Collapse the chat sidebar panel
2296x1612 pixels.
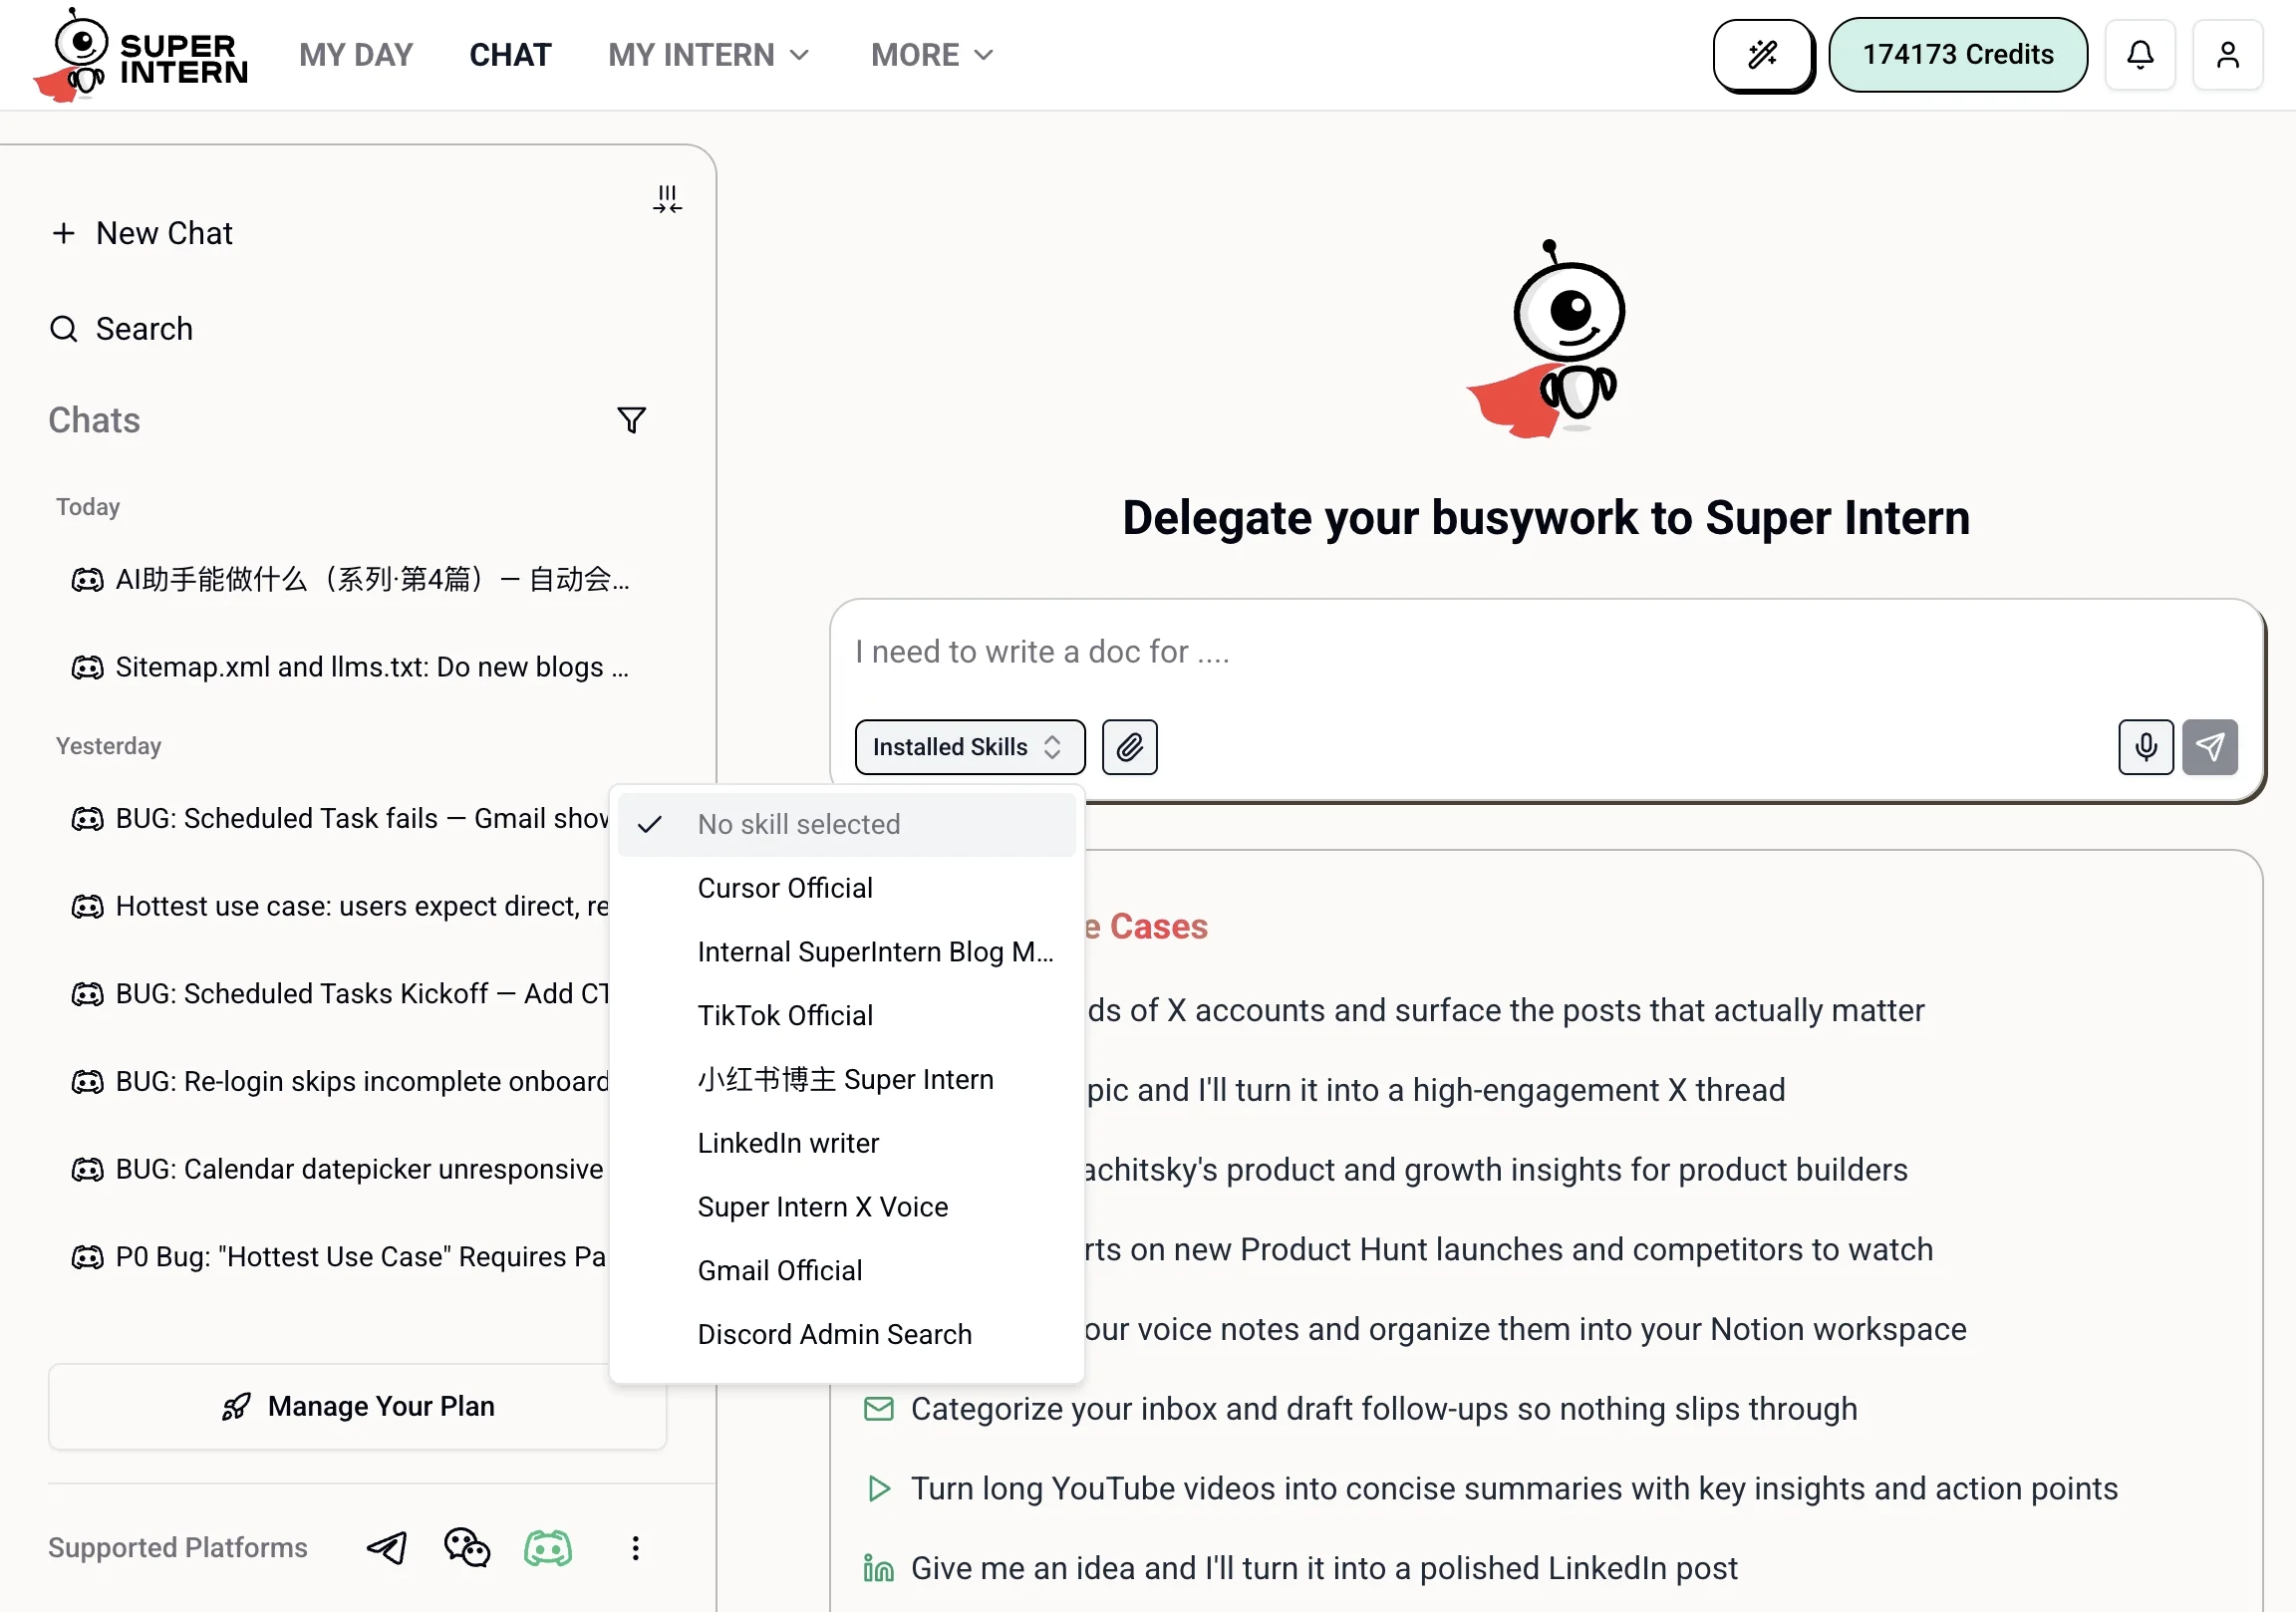coord(667,199)
